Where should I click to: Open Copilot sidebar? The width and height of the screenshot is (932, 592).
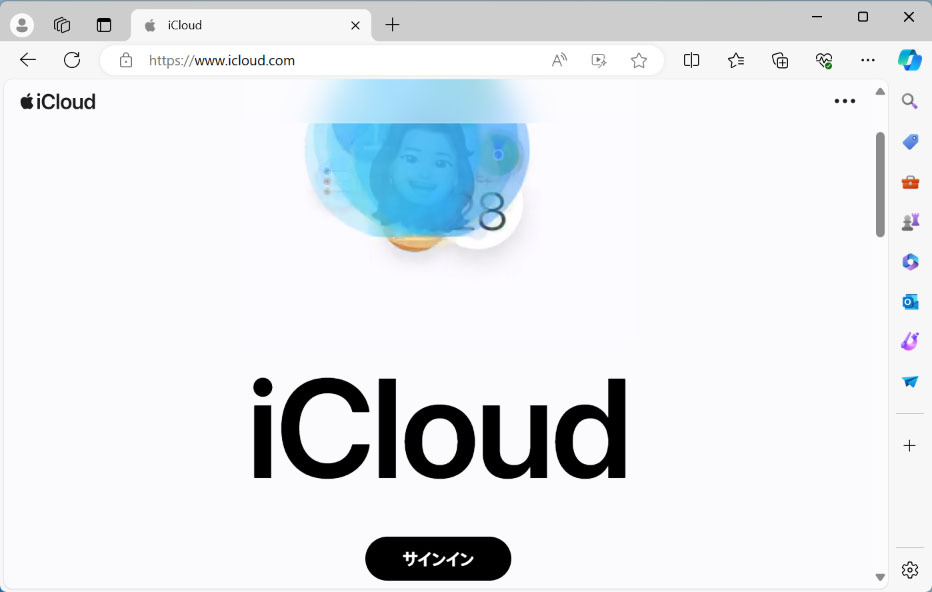[909, 60]
